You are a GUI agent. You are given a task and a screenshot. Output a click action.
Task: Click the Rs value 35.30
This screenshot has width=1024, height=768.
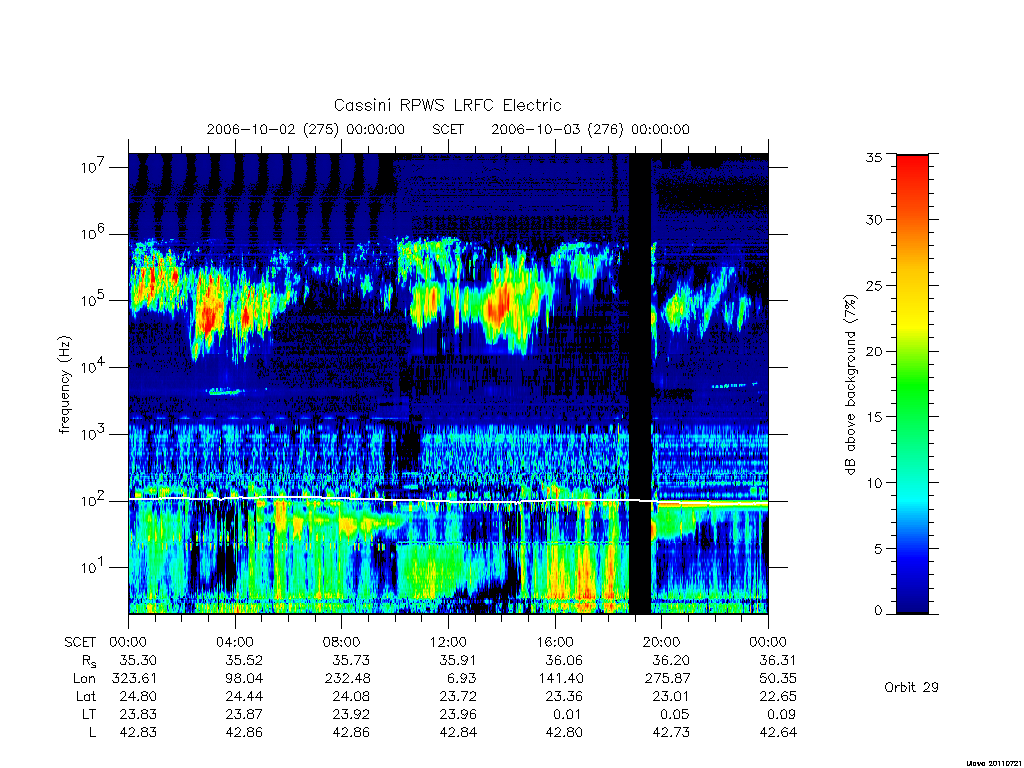coord(138,660)
